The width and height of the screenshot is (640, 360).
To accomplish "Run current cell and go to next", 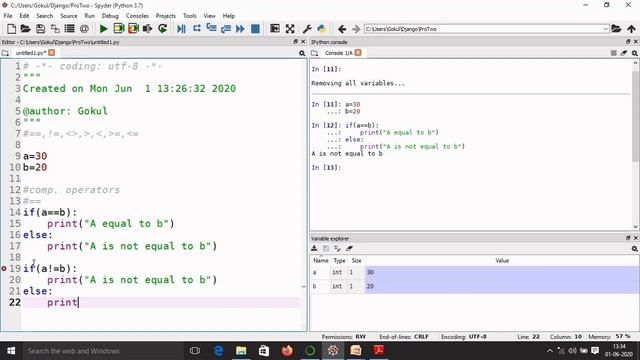I will [x=133, y=29].
